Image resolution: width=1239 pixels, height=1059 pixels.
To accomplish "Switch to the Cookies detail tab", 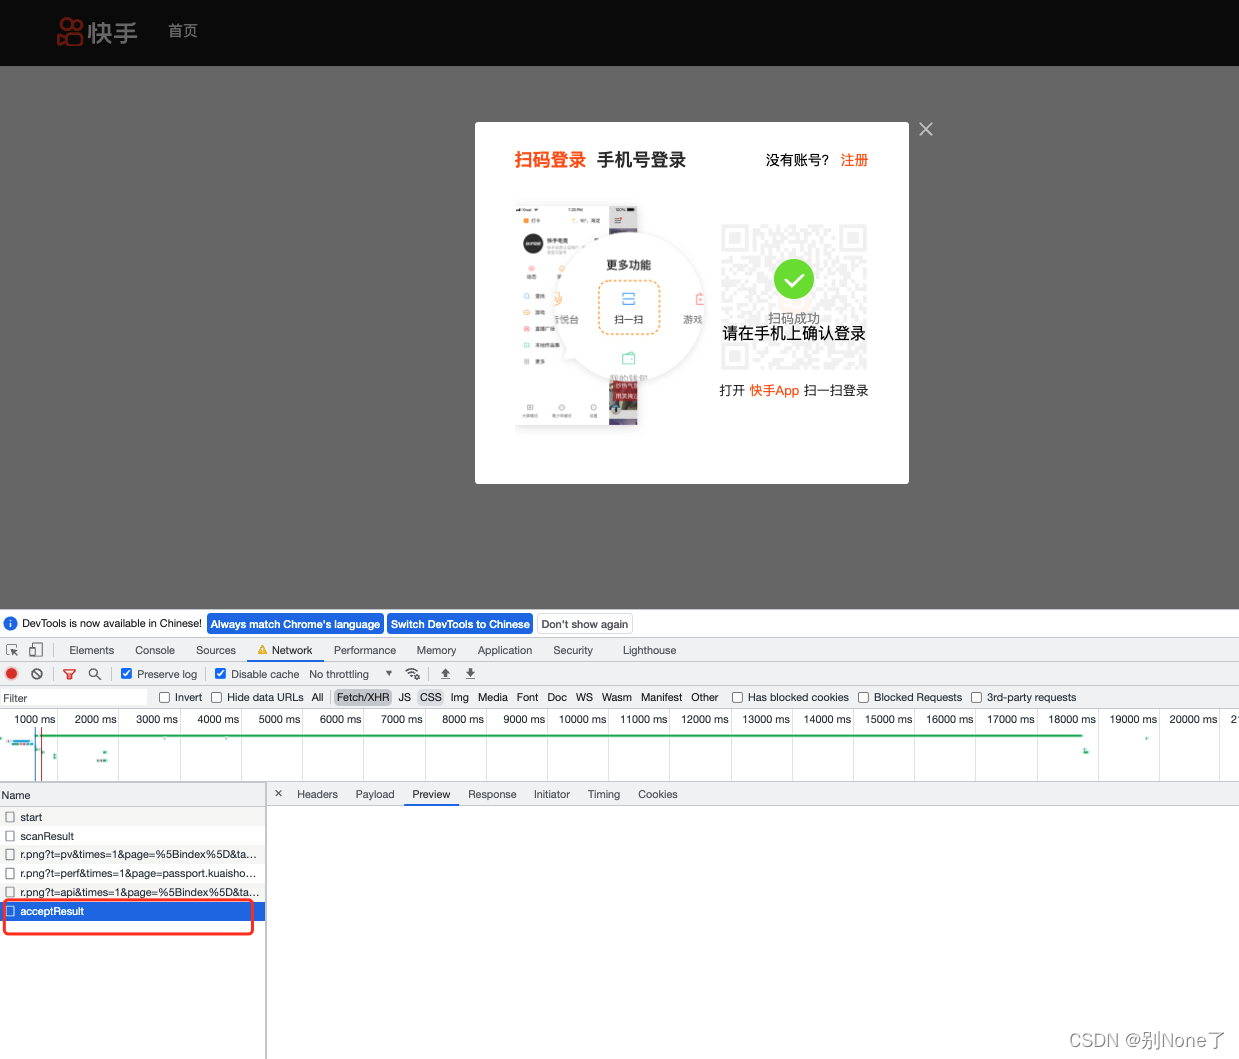I will coord(658,794).
